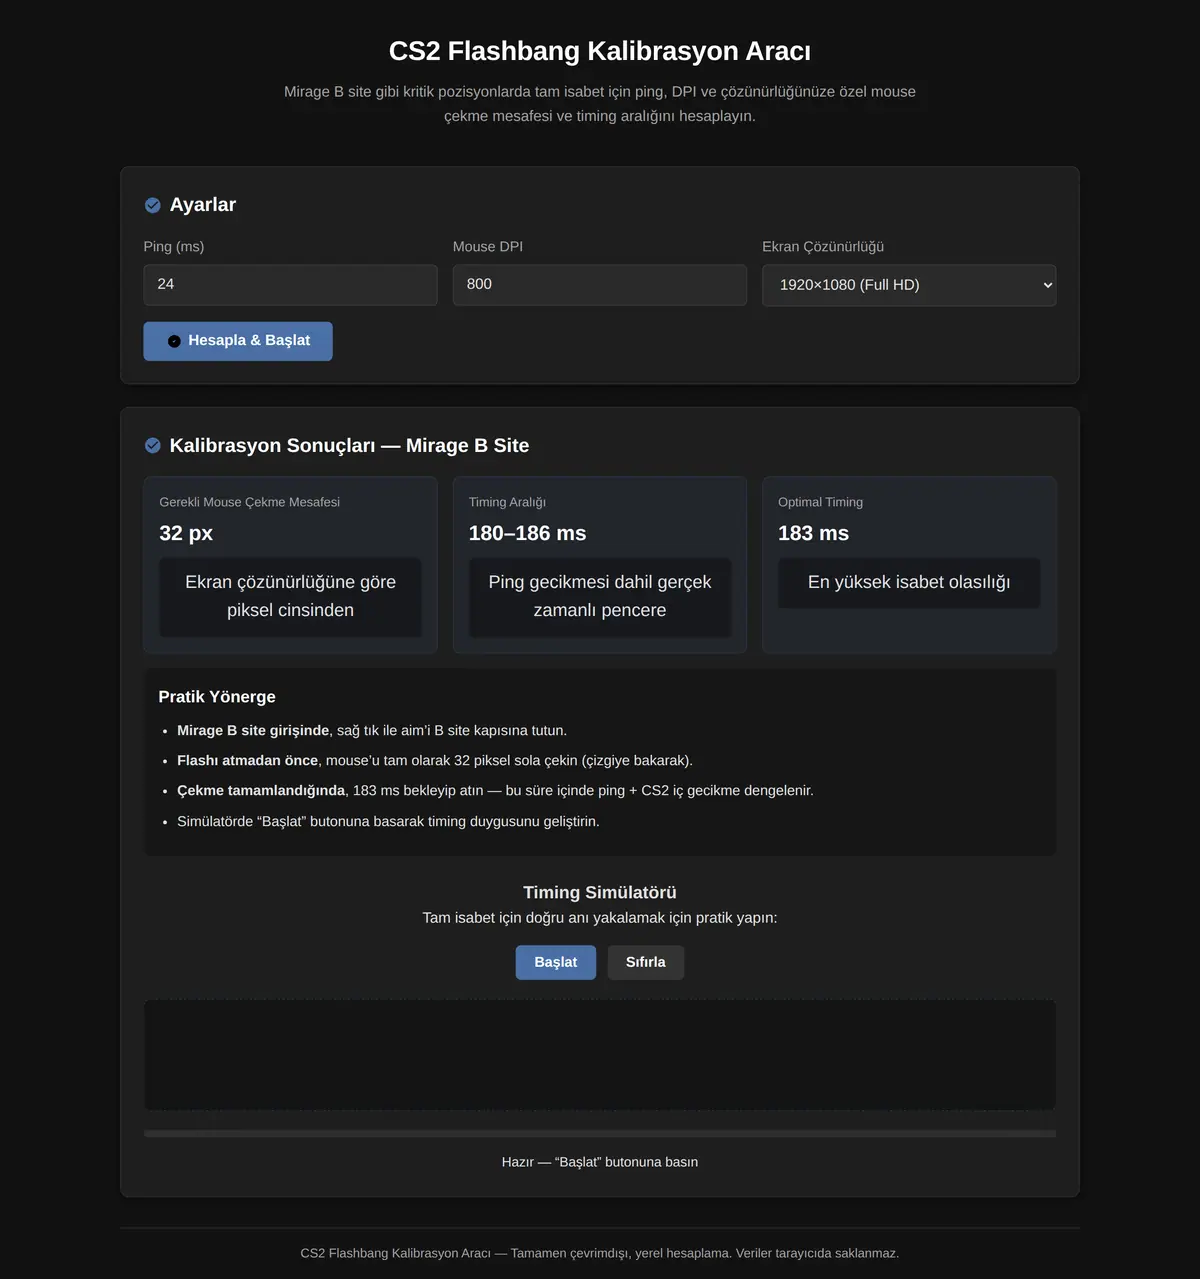Click the 'Mirage B site girişinde' instruction line

tap(372, 731)
